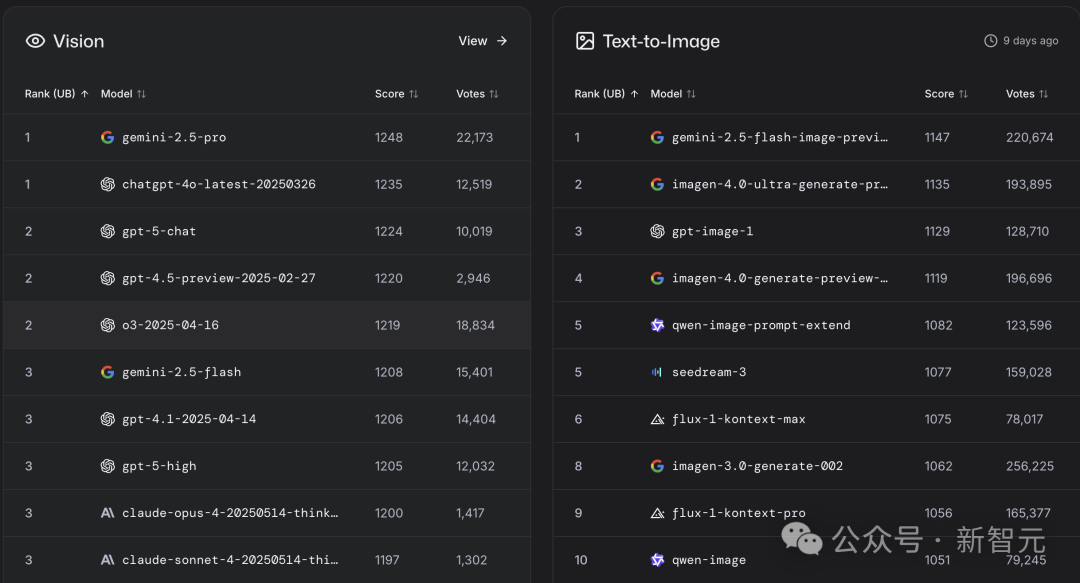Click the clock icon next to 9 days ago

coord(990,41)
